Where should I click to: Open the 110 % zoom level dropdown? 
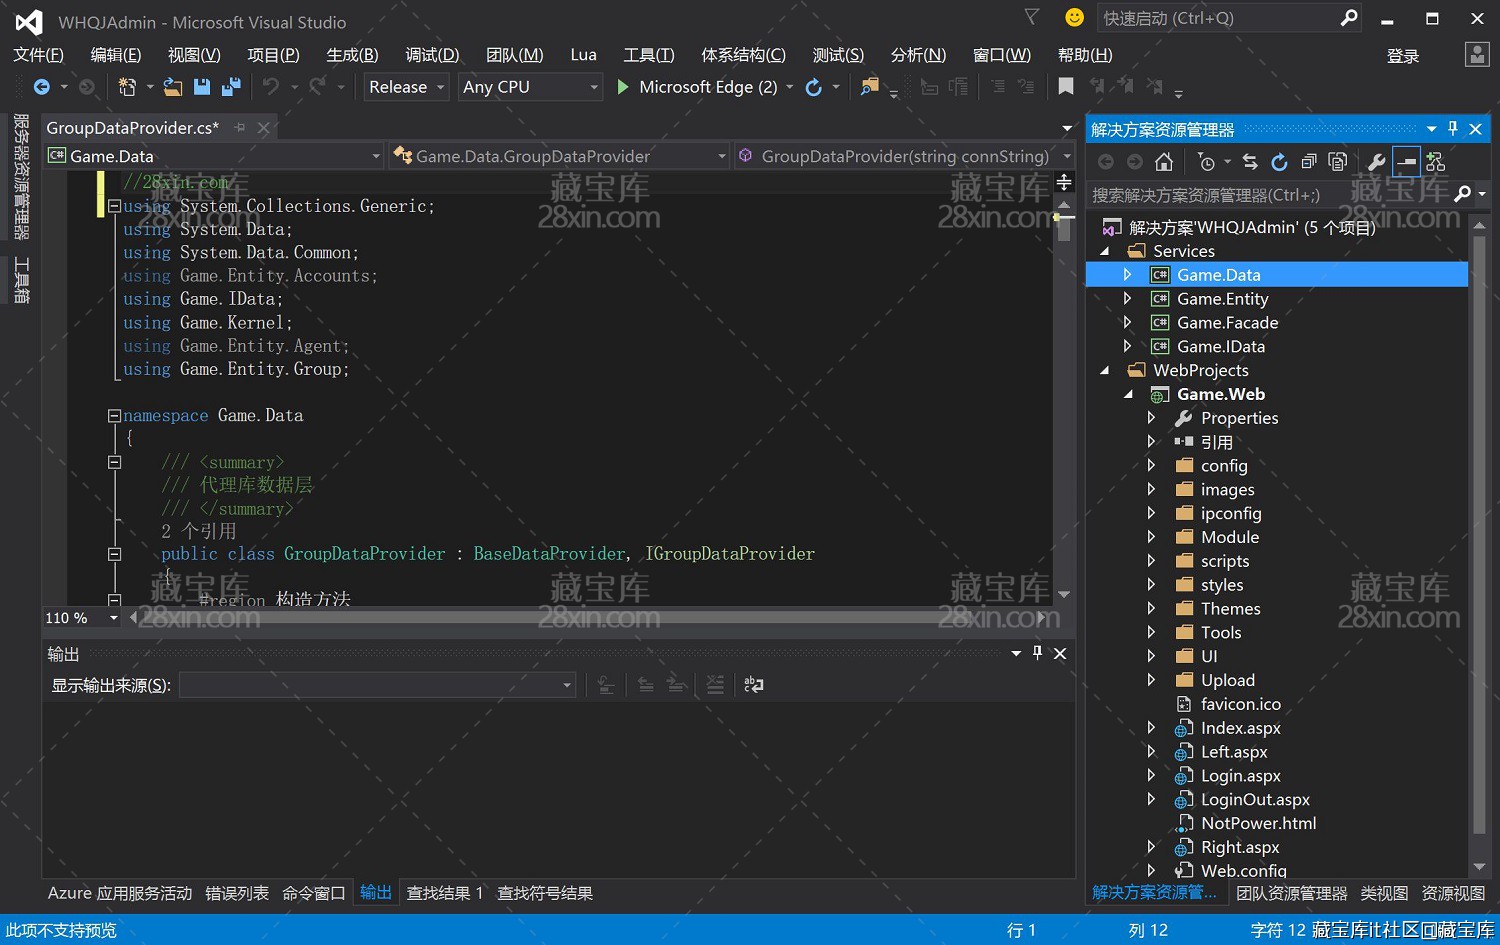tap(82, 618)
